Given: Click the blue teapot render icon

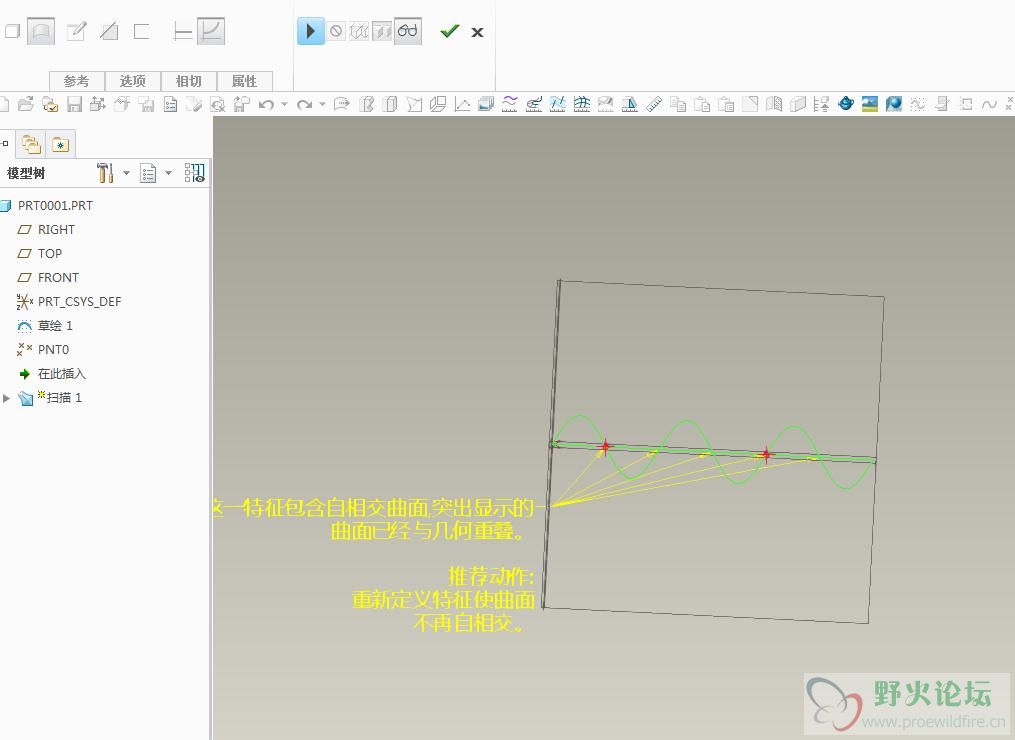Looking at the screenshot, I should (x=845, y=104).
